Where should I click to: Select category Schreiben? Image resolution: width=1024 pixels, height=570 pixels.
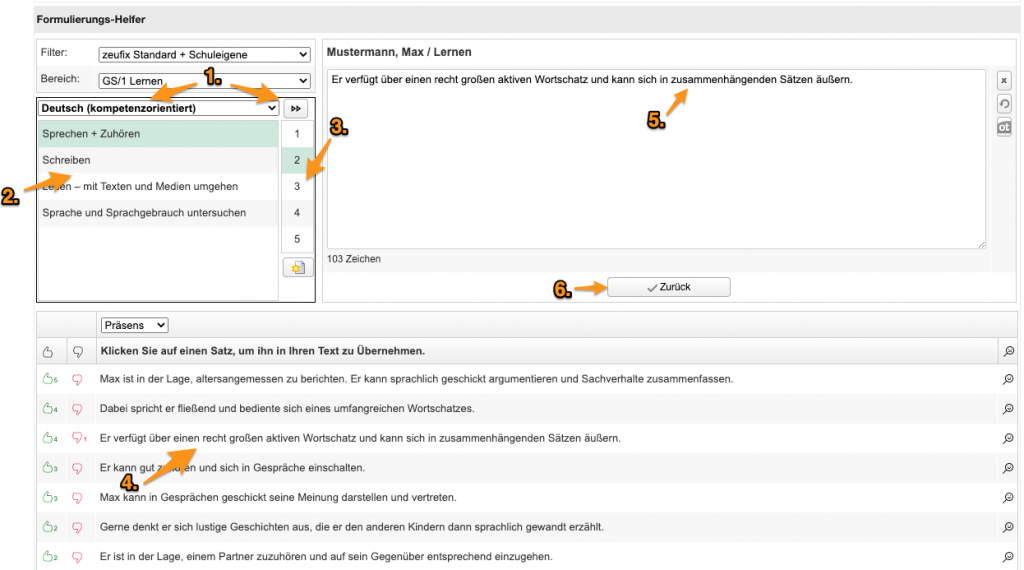click(x=158, y=160)
